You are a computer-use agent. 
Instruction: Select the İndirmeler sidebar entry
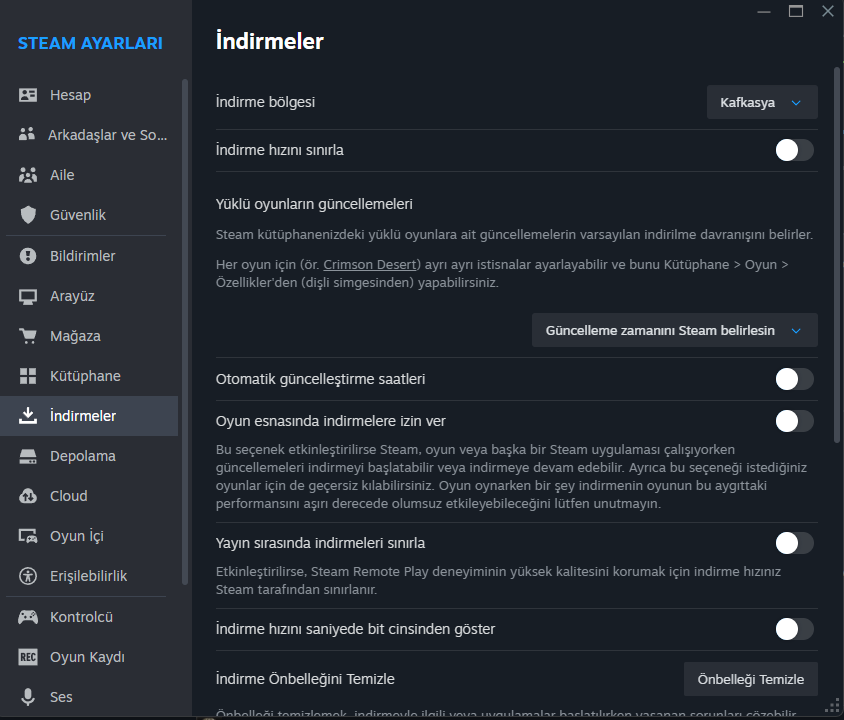[x=89, y=416]
